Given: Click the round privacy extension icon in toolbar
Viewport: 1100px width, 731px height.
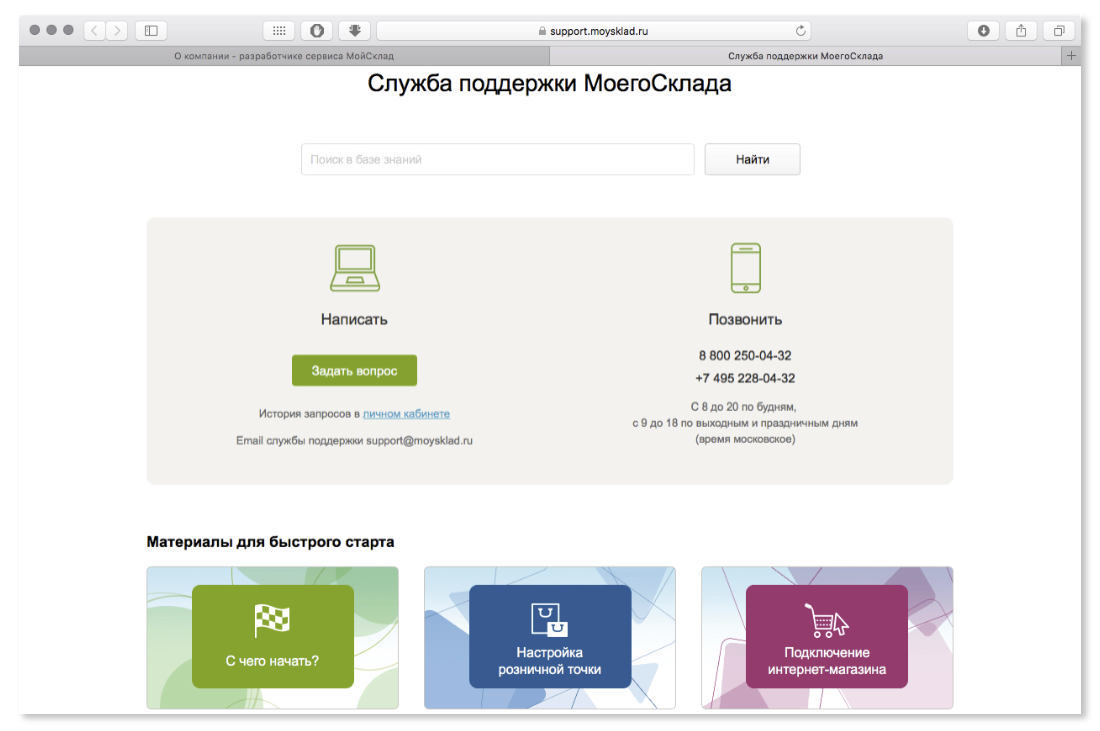Looking at the screenshot, I should coord(317,30).
